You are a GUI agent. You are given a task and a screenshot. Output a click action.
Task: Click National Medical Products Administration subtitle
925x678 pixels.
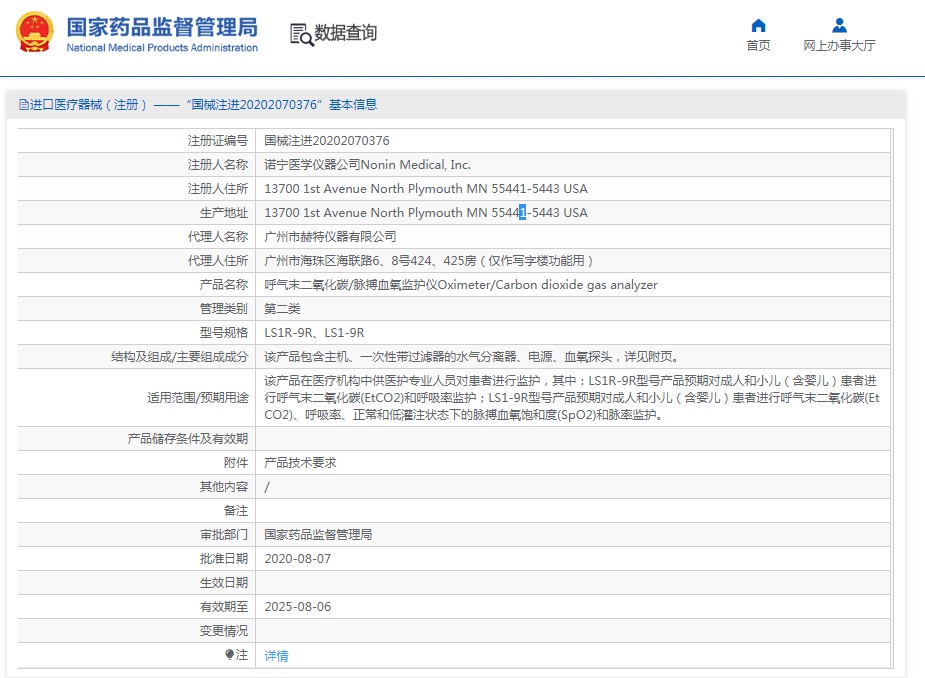coord(162,48)
